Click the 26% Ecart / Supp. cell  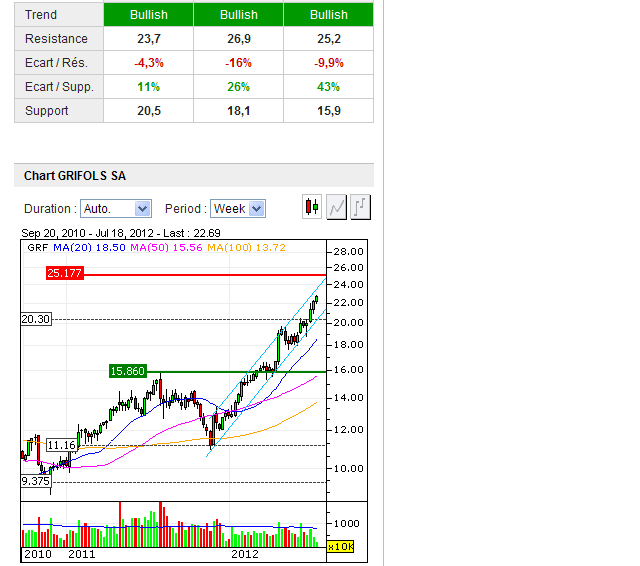click(x=239, y=87)
